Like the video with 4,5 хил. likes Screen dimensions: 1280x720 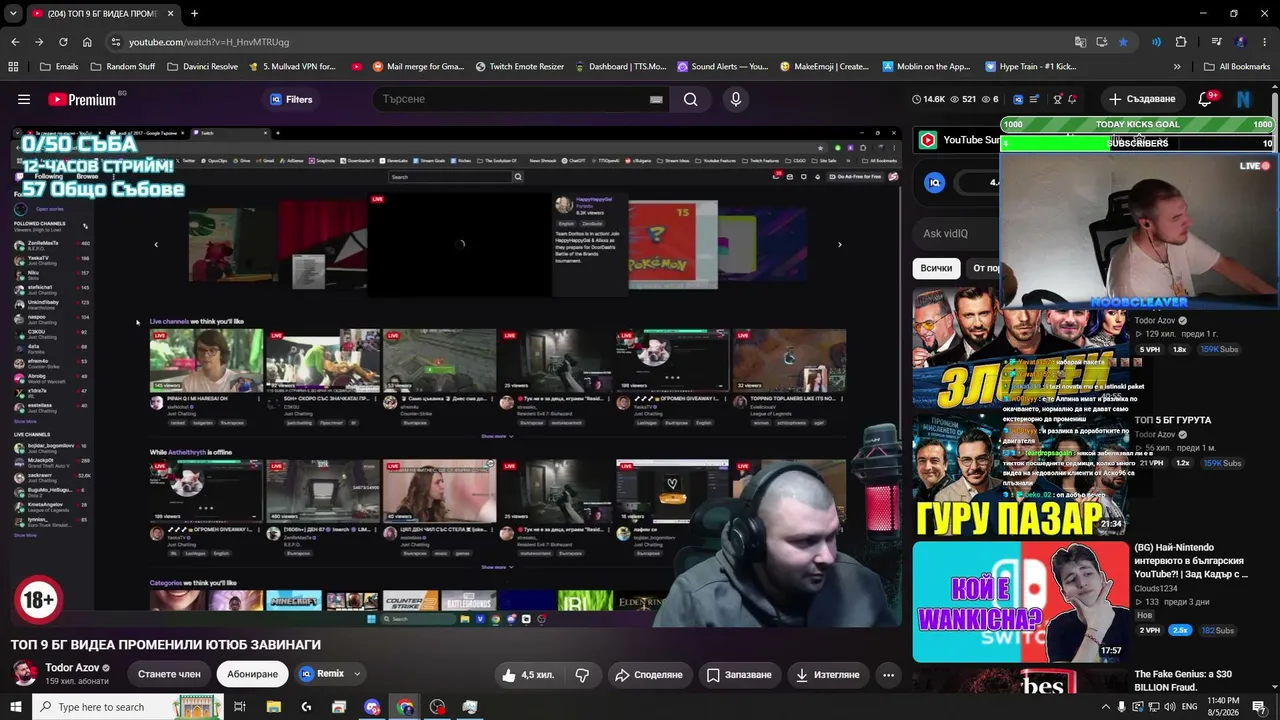(x=528, y=675)
